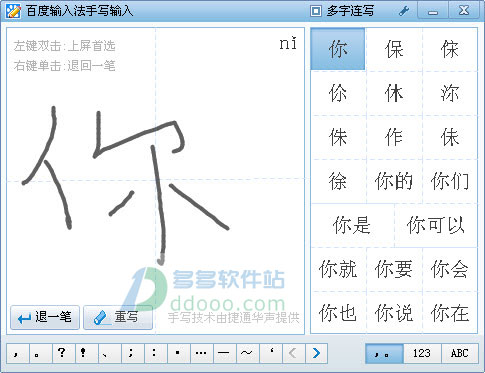Select candidate character 徐
Viewport: 485px width, 373px height.
(x=338, y=181)
